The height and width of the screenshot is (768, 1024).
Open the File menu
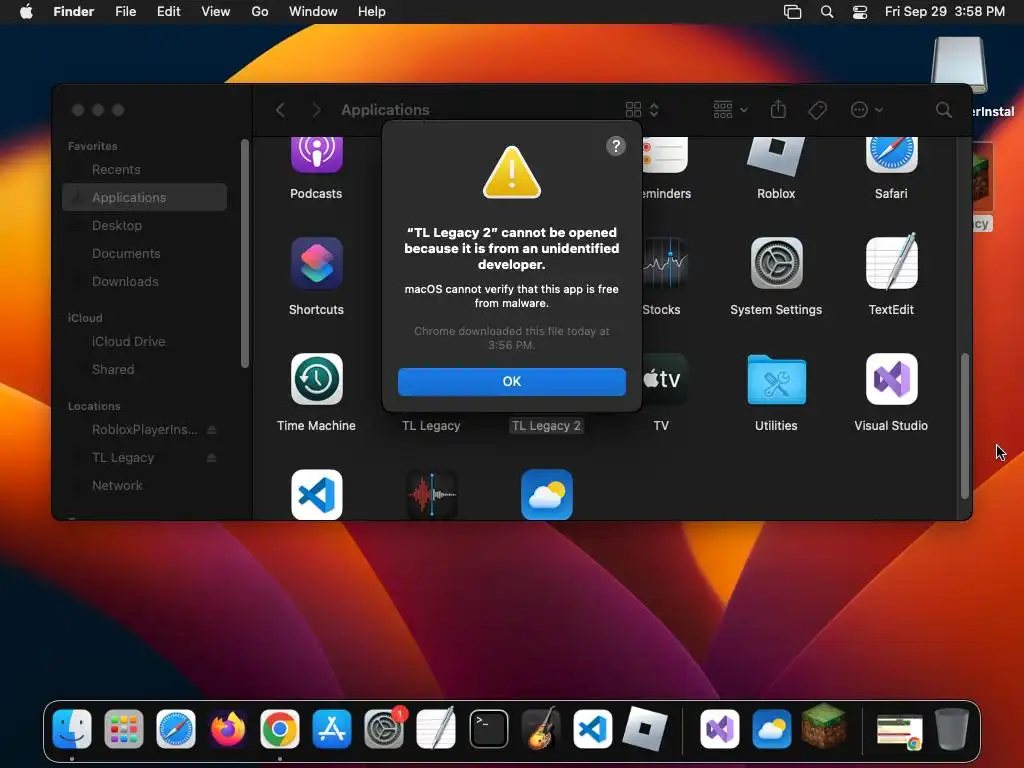(x=125, y=12)
